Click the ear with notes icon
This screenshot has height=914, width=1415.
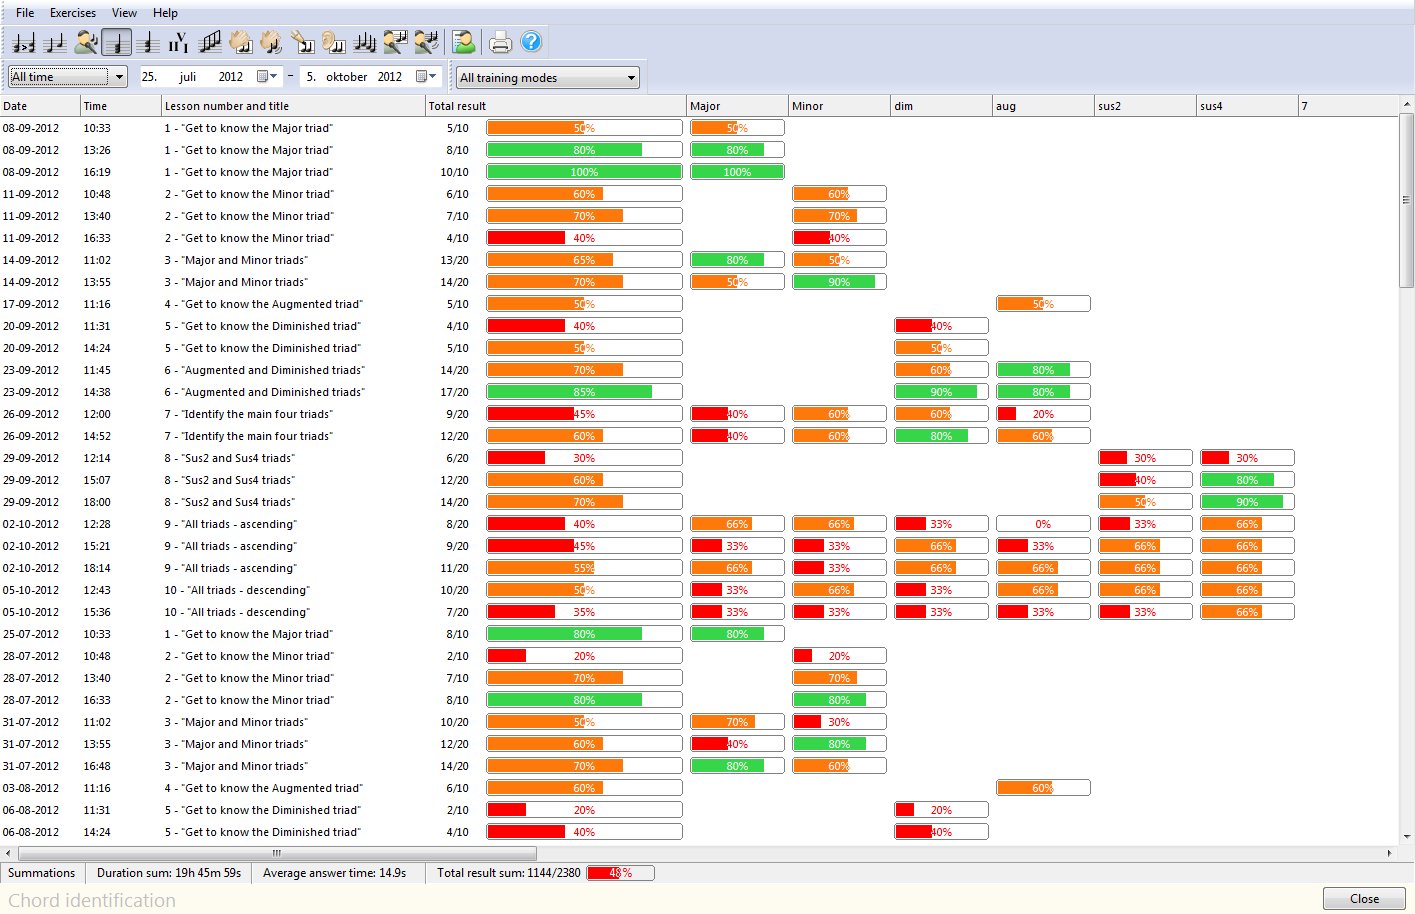tap(334, 42)
